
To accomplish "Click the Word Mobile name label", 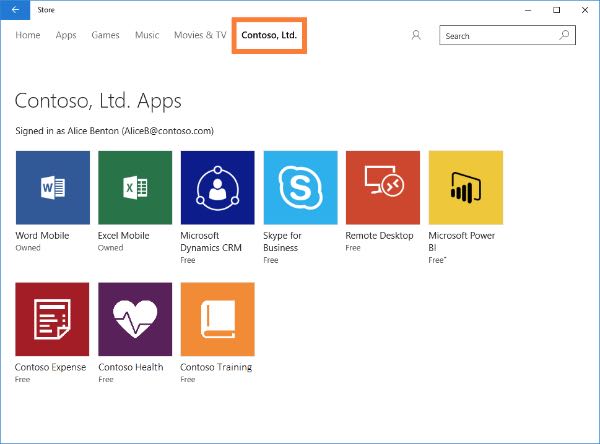I will [x=41, y=236].
